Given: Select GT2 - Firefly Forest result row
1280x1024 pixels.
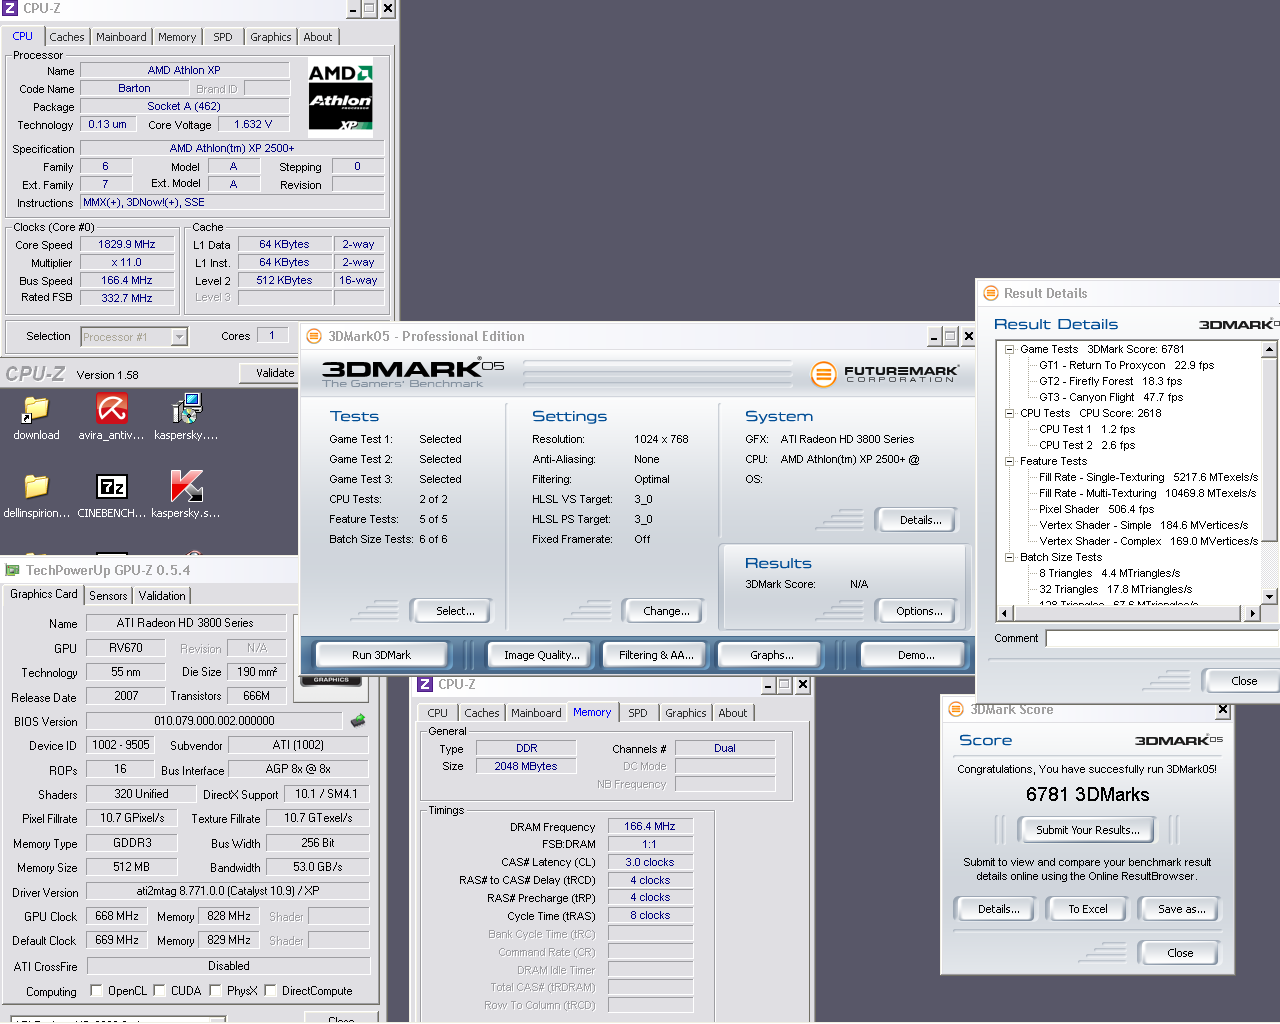Looking at the screenshot, I should tap(1110, 381).
